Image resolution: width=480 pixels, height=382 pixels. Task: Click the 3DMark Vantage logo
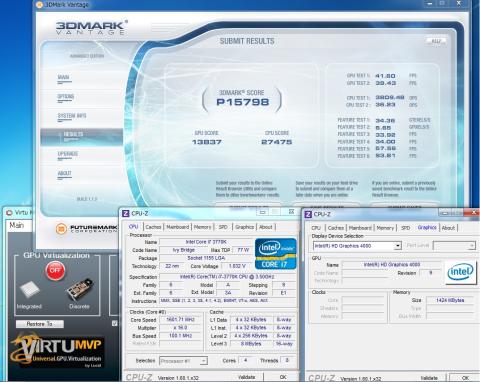tap(91, 28)
